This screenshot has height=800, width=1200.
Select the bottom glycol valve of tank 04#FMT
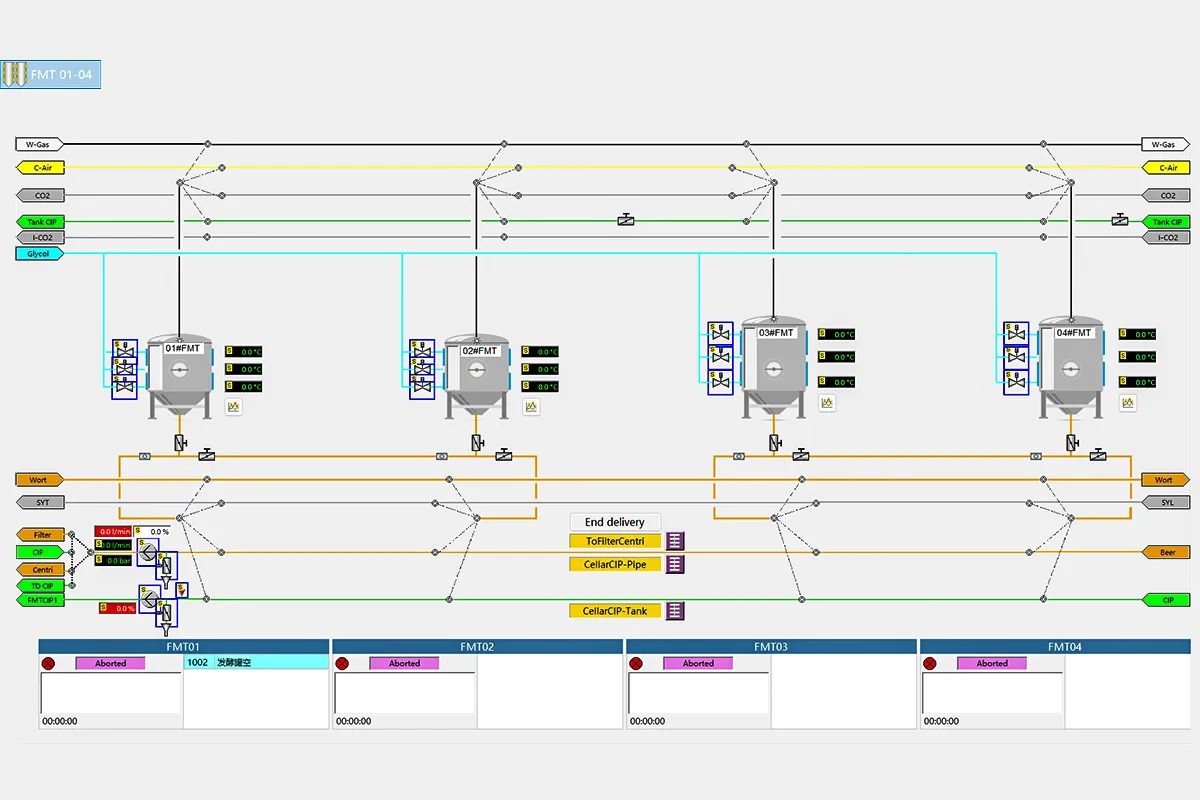pos(1016,382)
